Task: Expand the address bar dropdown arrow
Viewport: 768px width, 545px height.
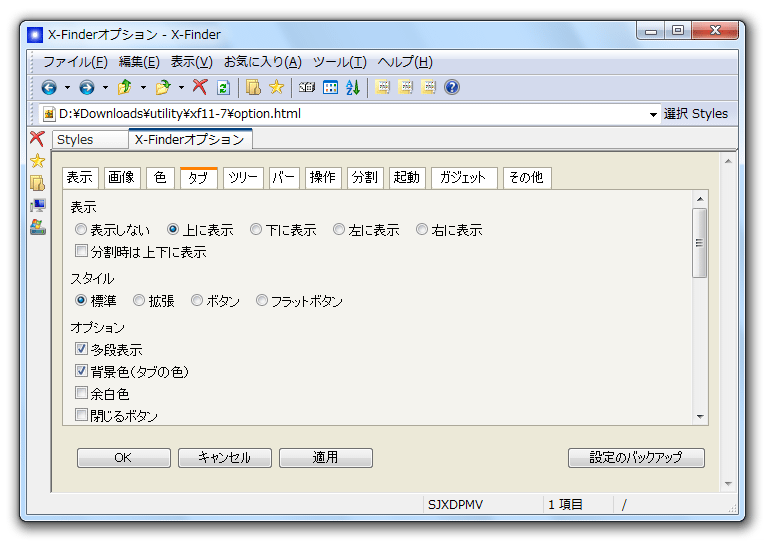Action: 653,115
